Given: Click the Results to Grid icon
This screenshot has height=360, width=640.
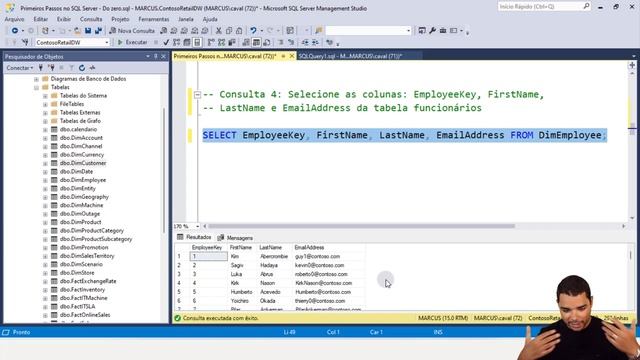Looking at the screenshot, I should tap(256, 42).
